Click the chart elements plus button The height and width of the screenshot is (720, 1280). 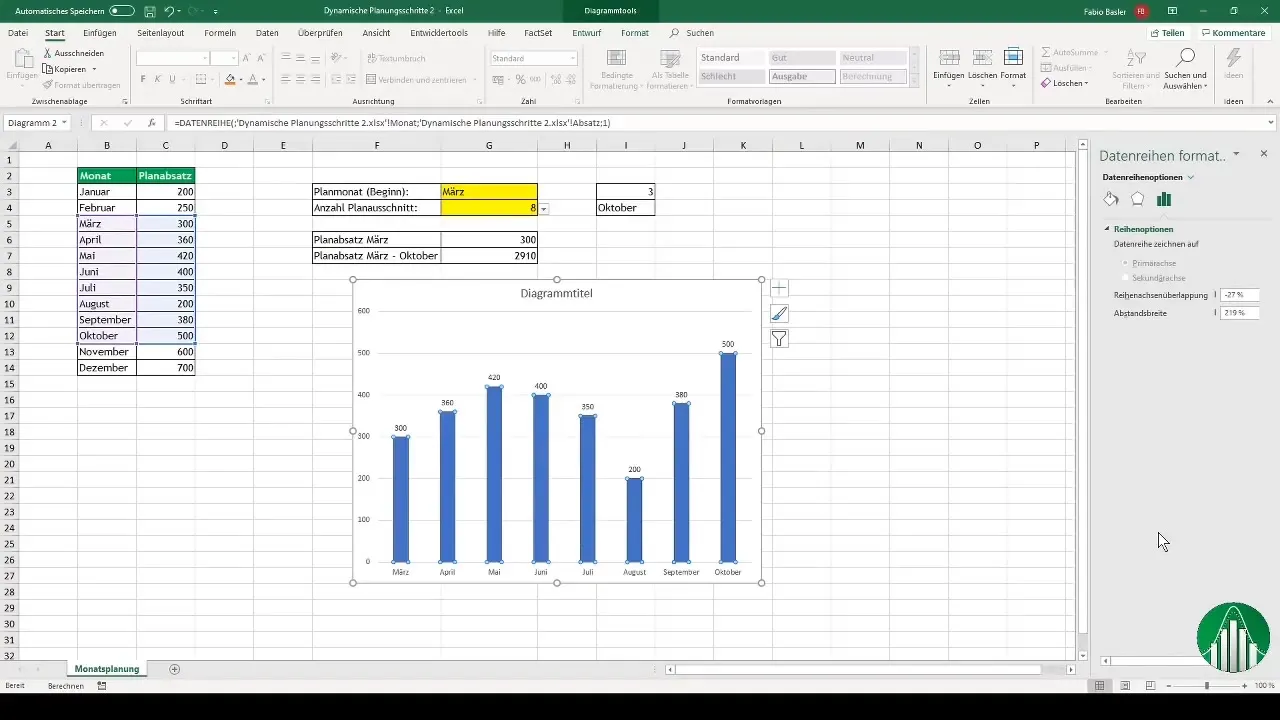780,289
